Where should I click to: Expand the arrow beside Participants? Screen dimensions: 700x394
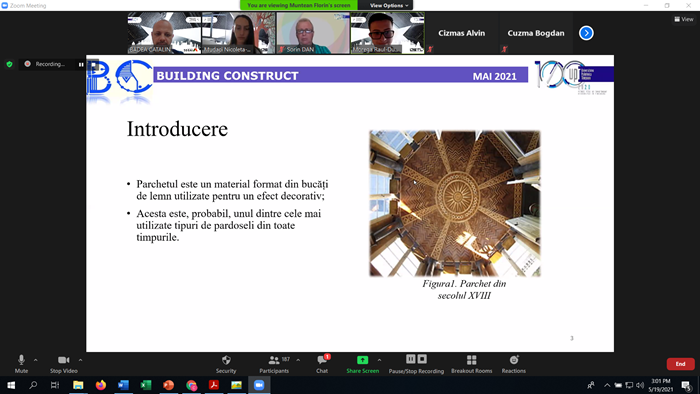tap(298, 360)
